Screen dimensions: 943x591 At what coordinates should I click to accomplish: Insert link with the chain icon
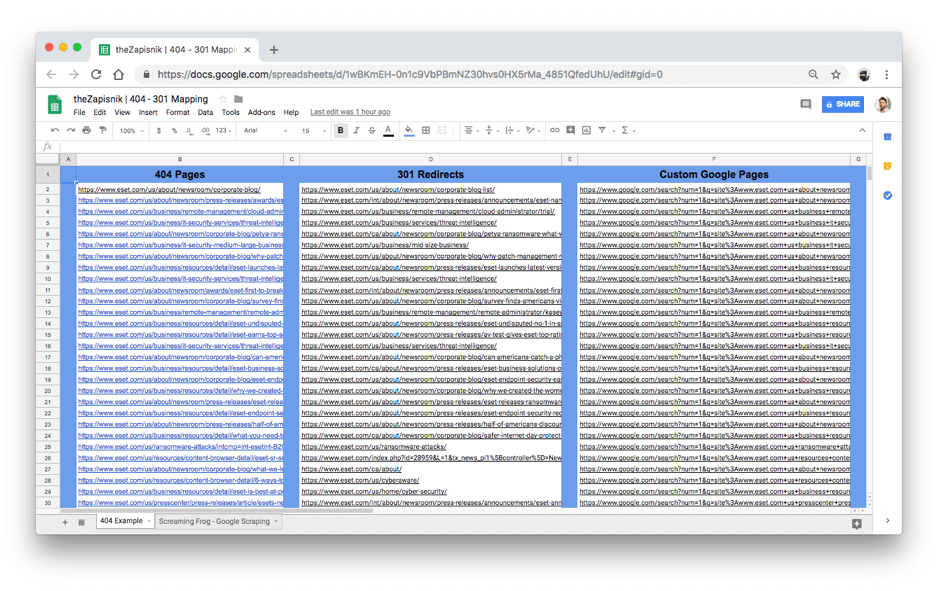(x=554, y=130)
